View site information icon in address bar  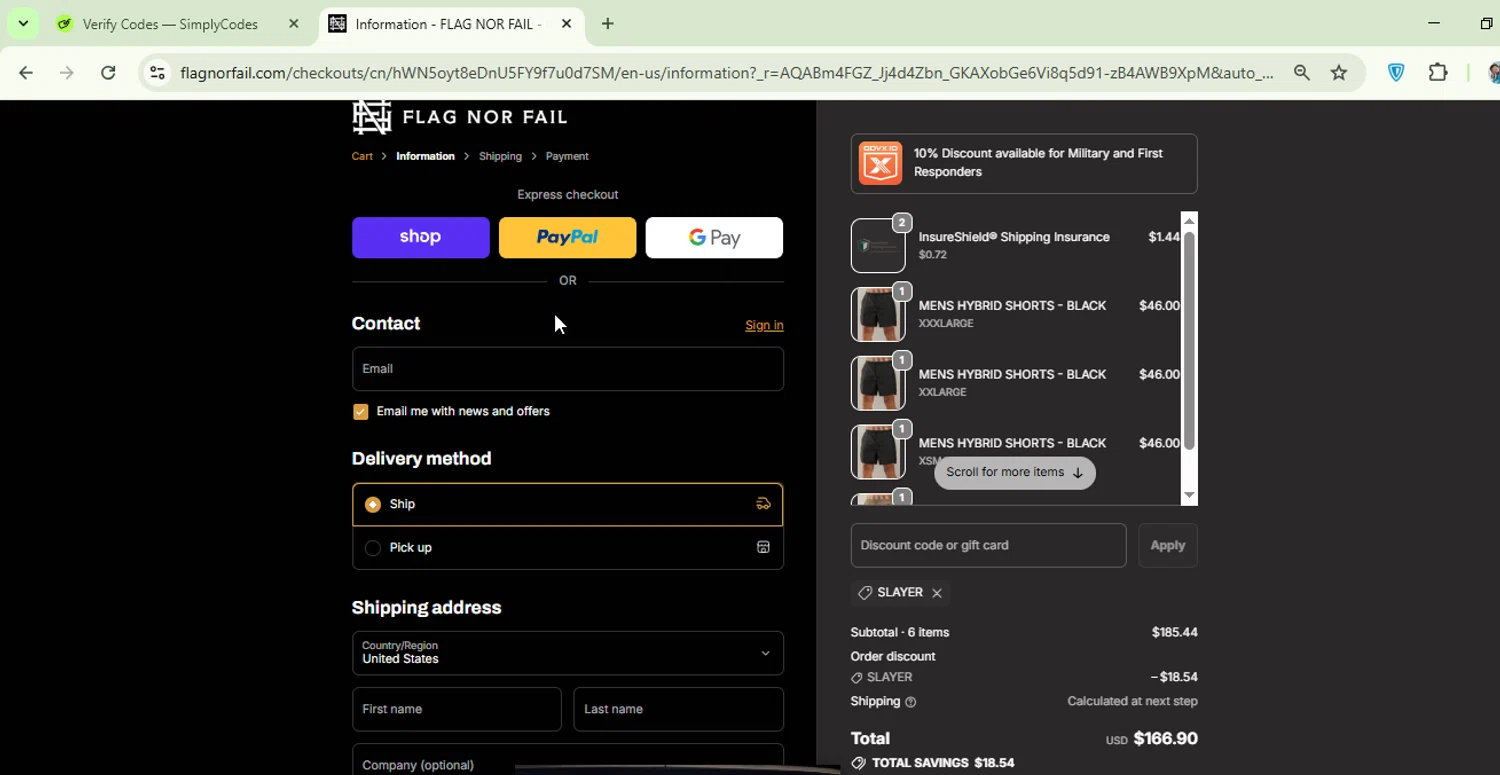click(156, 73)
